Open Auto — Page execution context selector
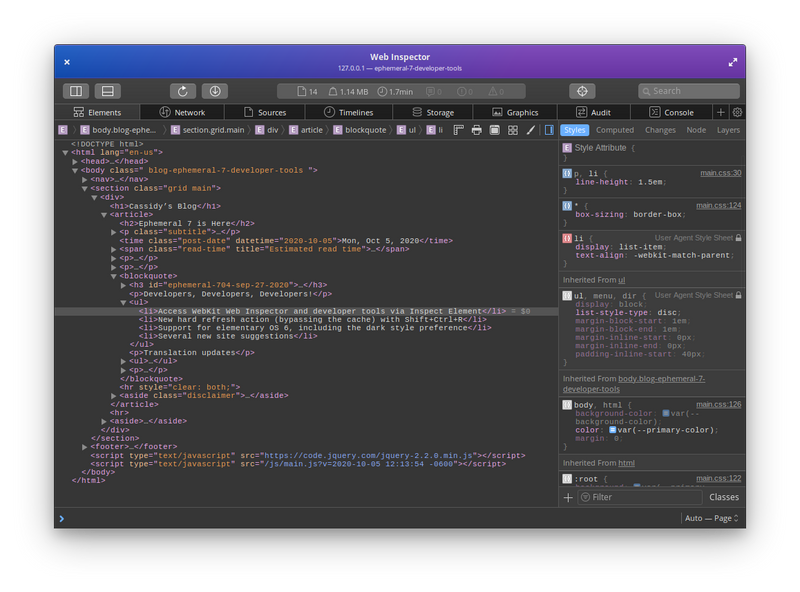This screenshot has width=800, height=592. tap(712, 519)
